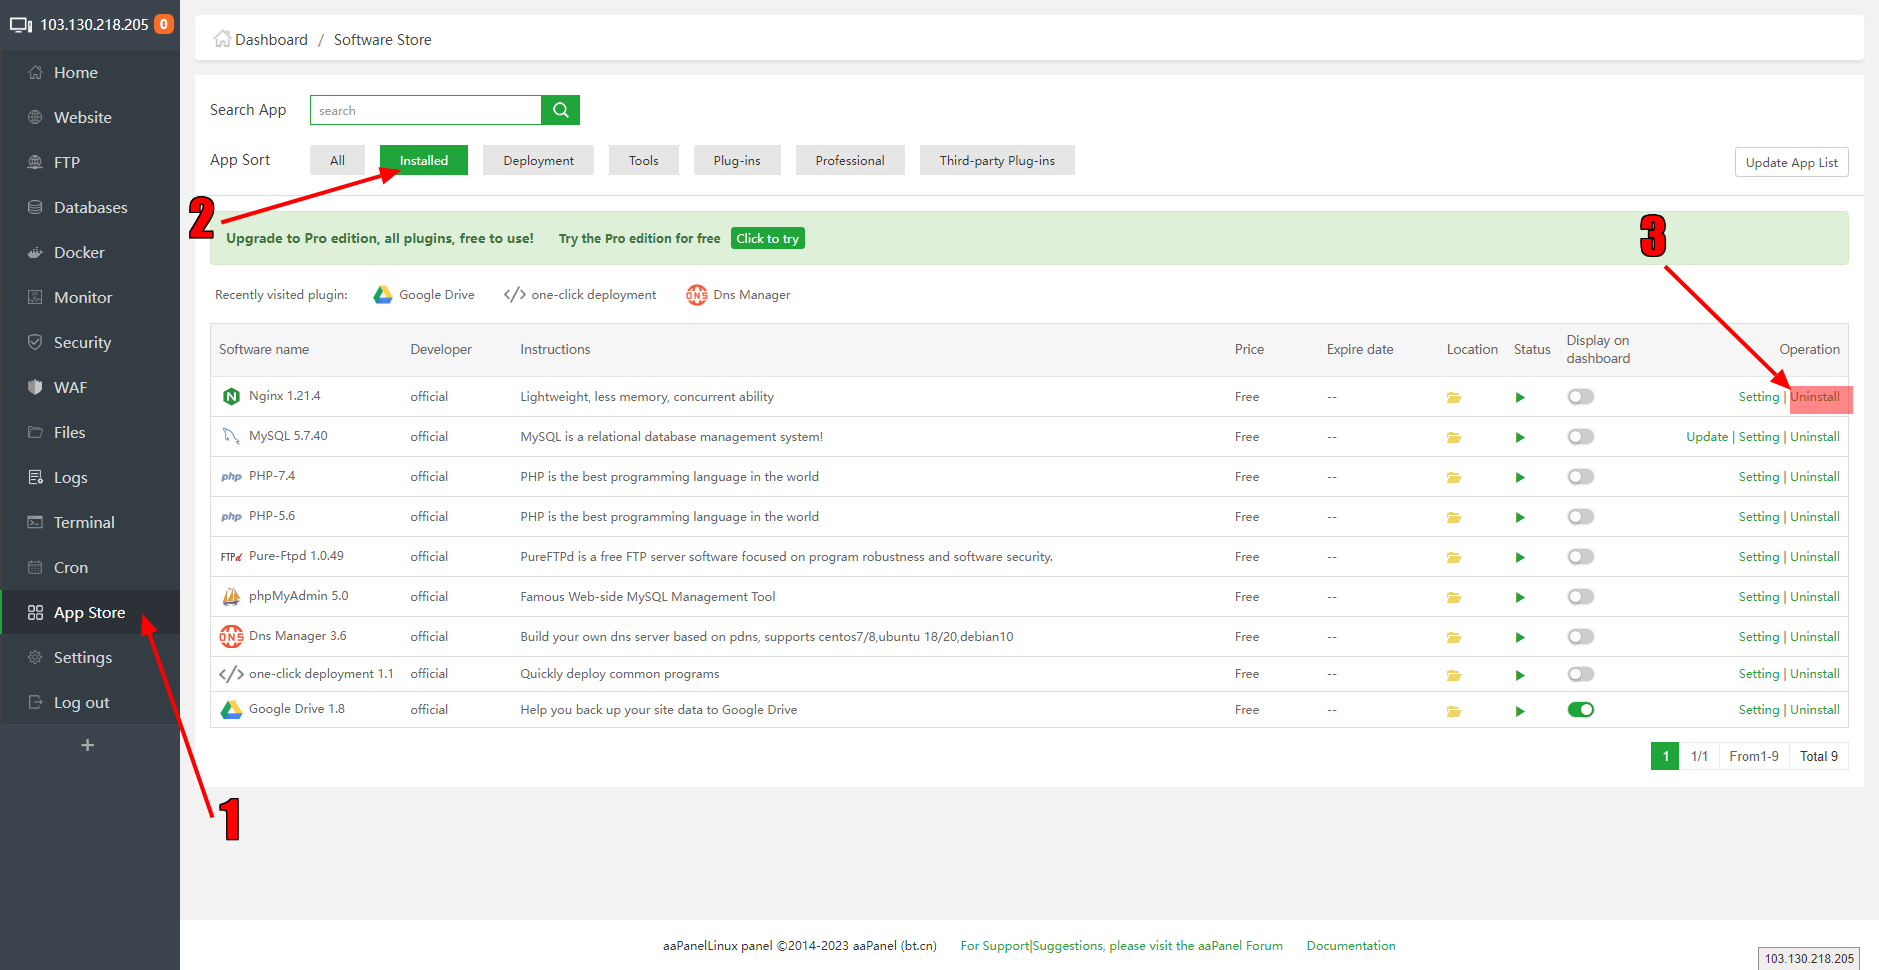The image size is (1879, 970).
Task: Click the Click to try button
Action: [767, 238]
